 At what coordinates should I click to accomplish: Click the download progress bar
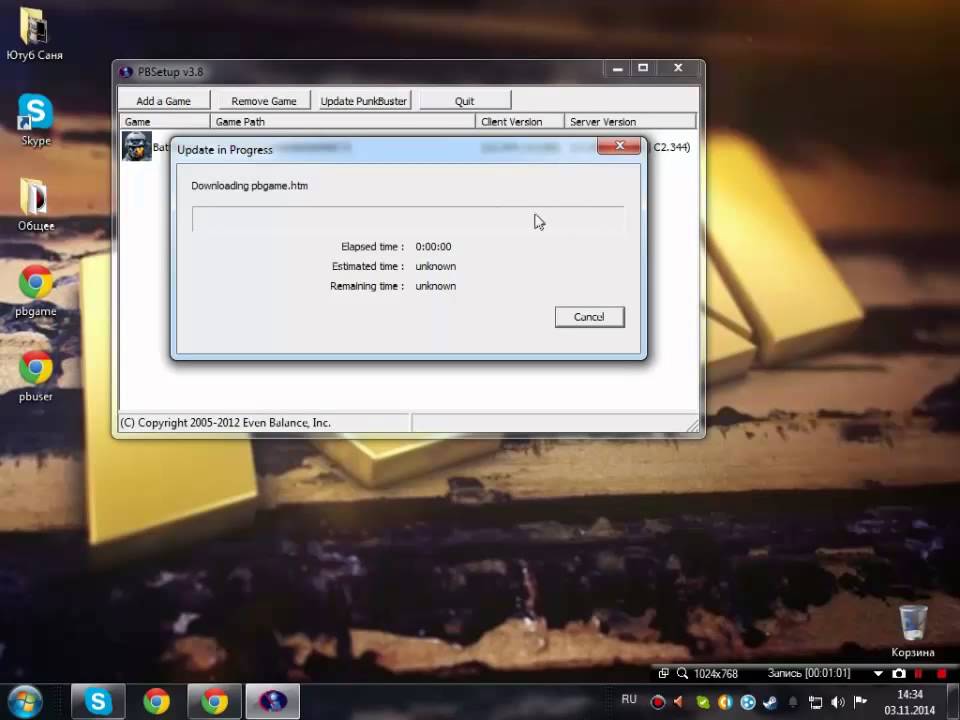408,219
